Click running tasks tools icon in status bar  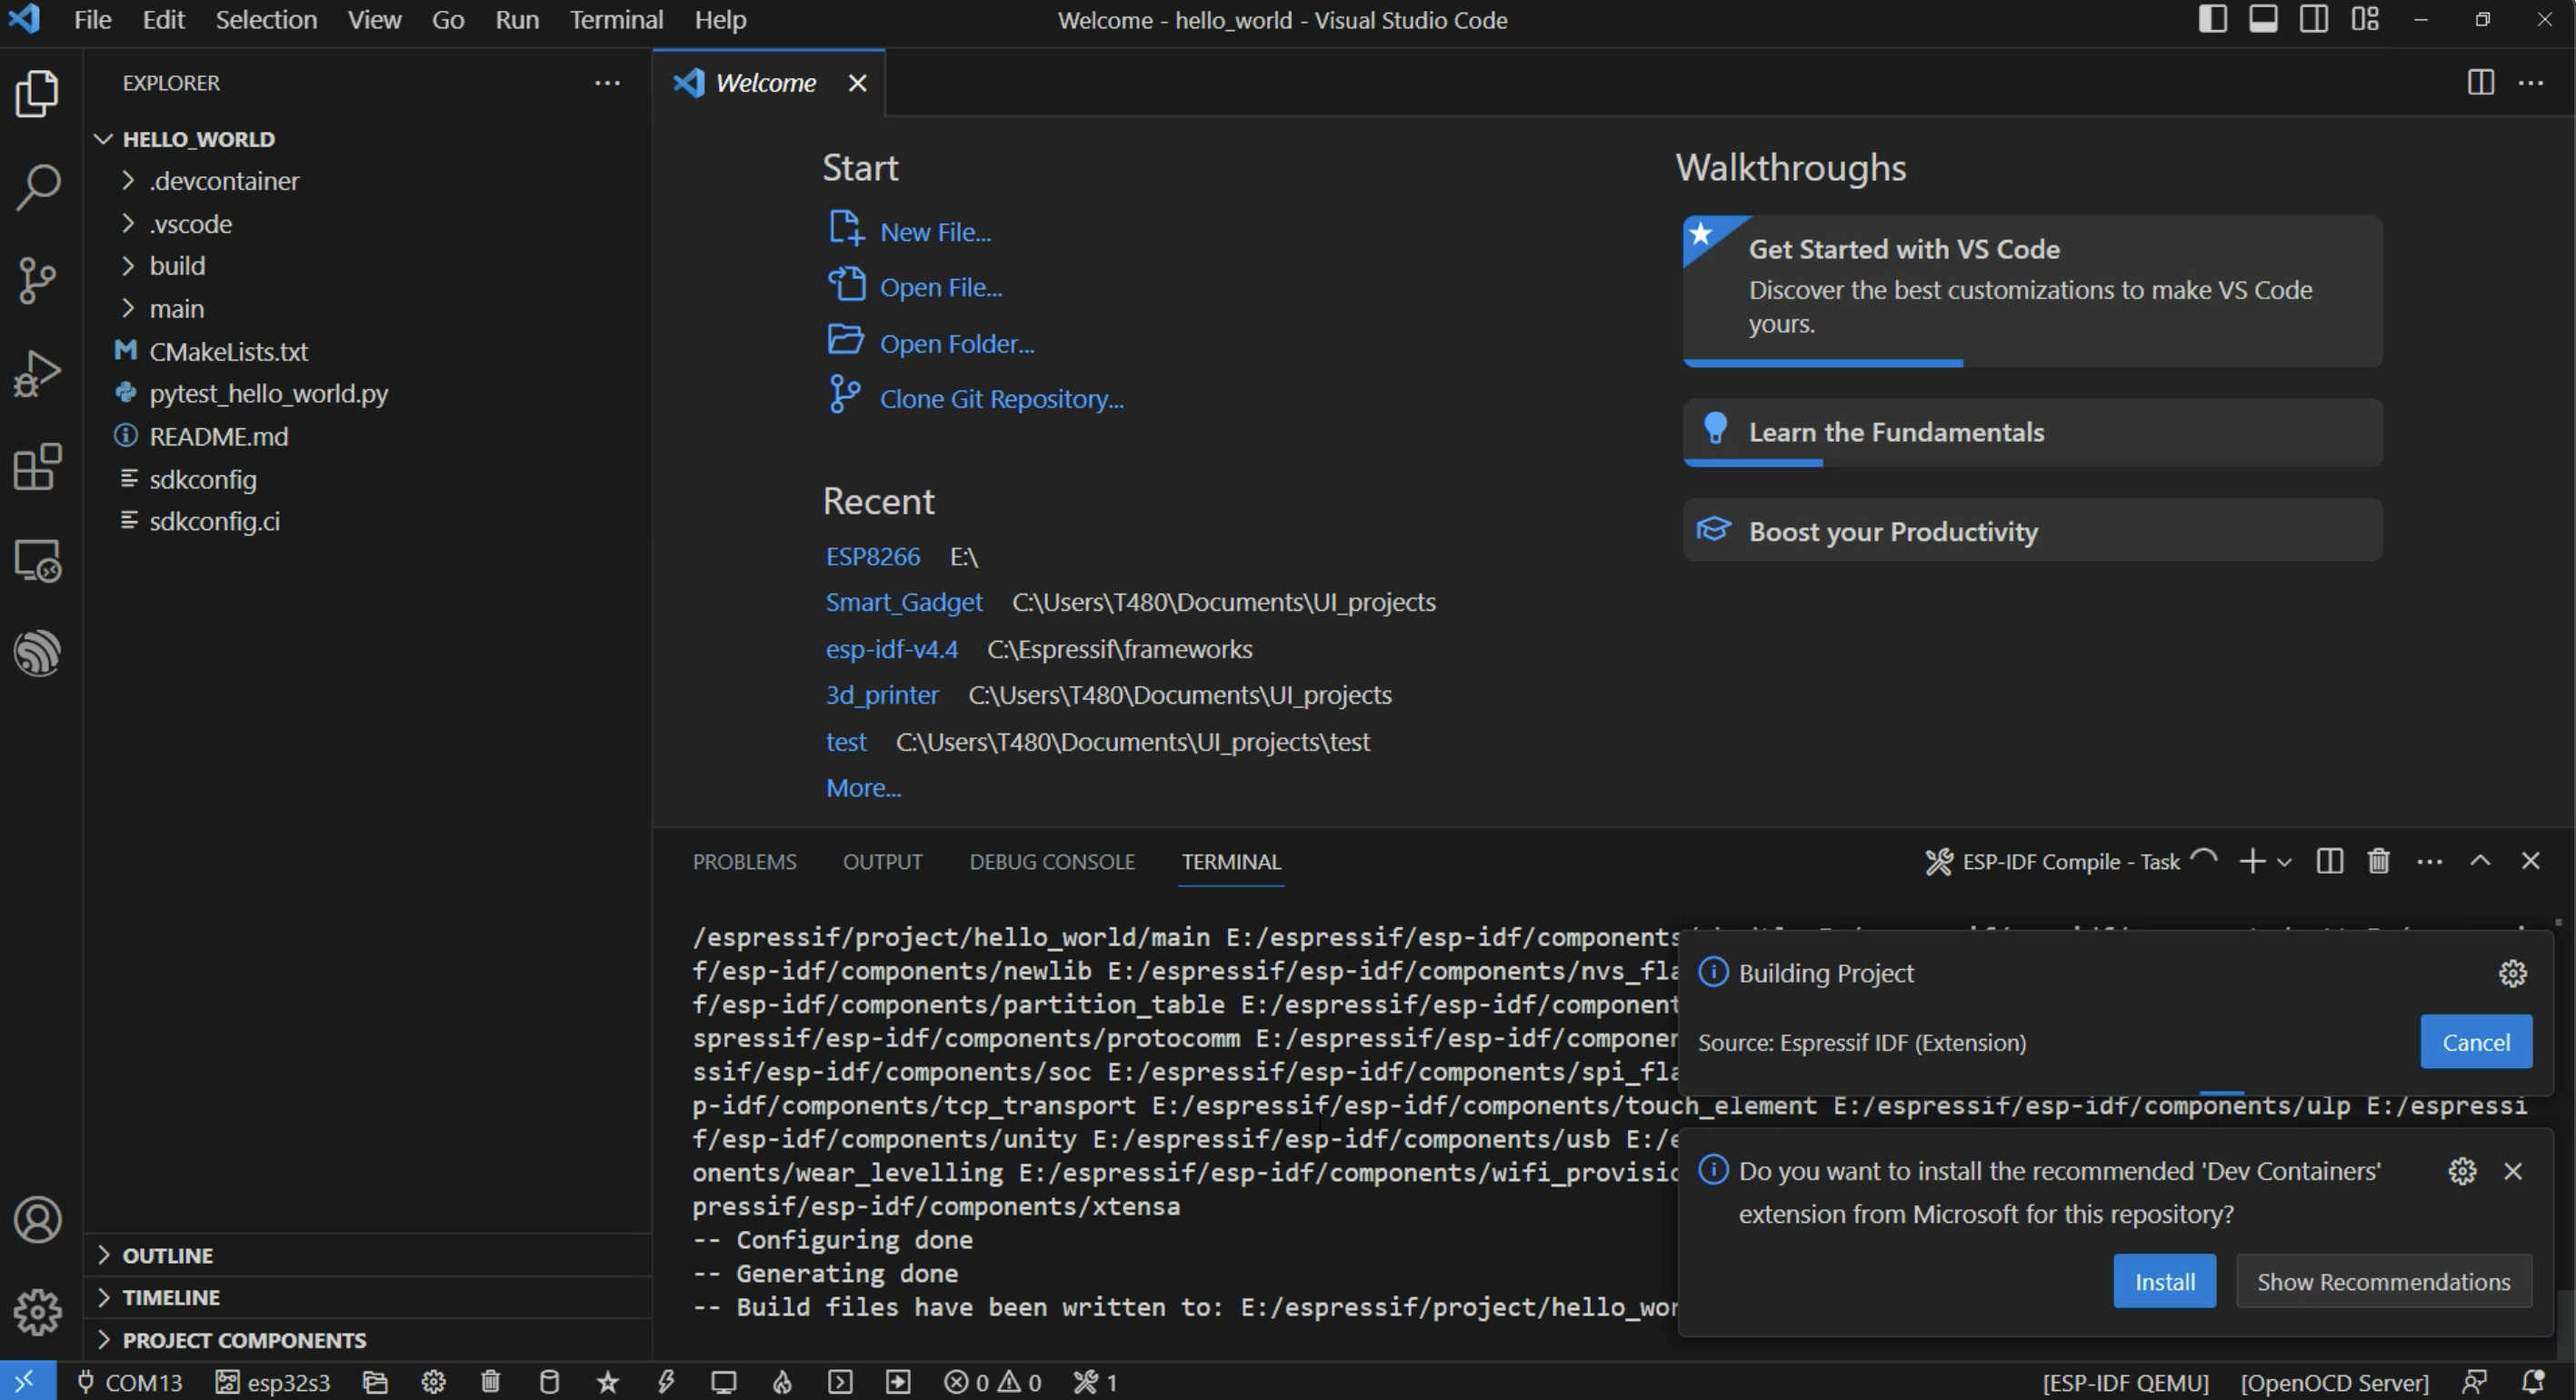[x=1094, y=1382]
